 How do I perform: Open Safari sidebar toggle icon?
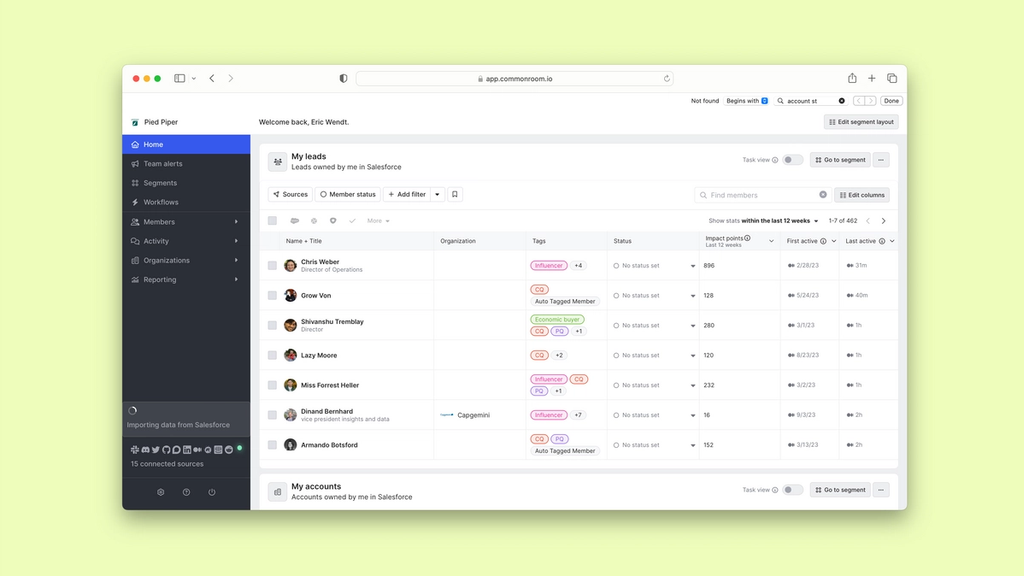click(179, 78)
